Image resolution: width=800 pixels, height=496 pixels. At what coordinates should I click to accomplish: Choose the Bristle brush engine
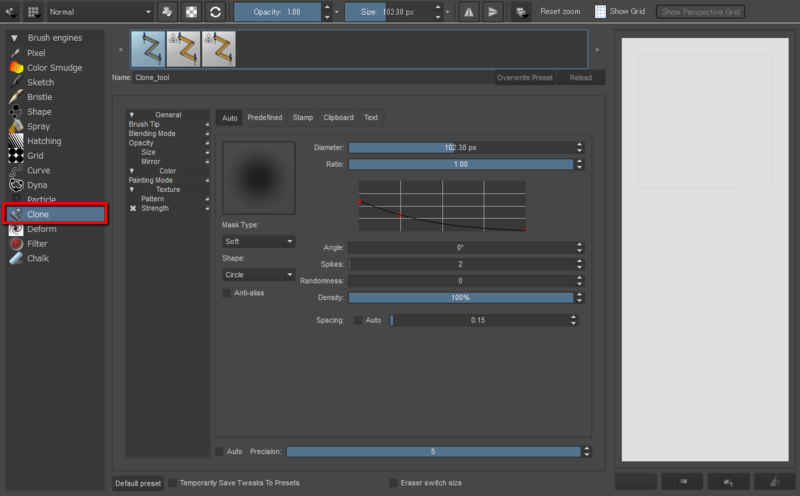point(39,97)
